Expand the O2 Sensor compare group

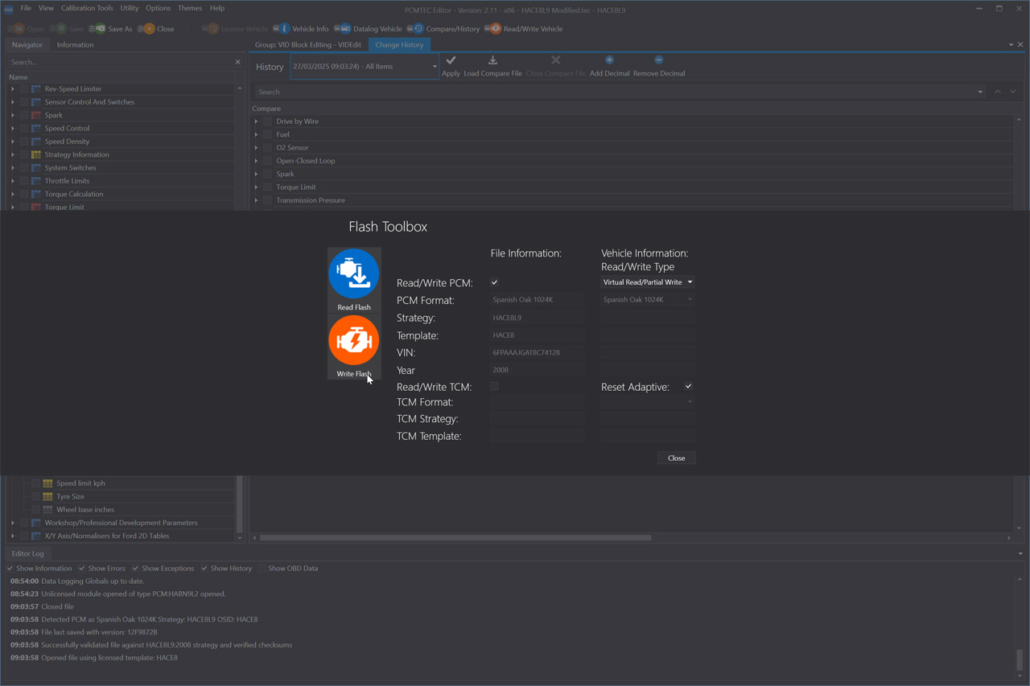pyautogui.click(x=256, y=148)
